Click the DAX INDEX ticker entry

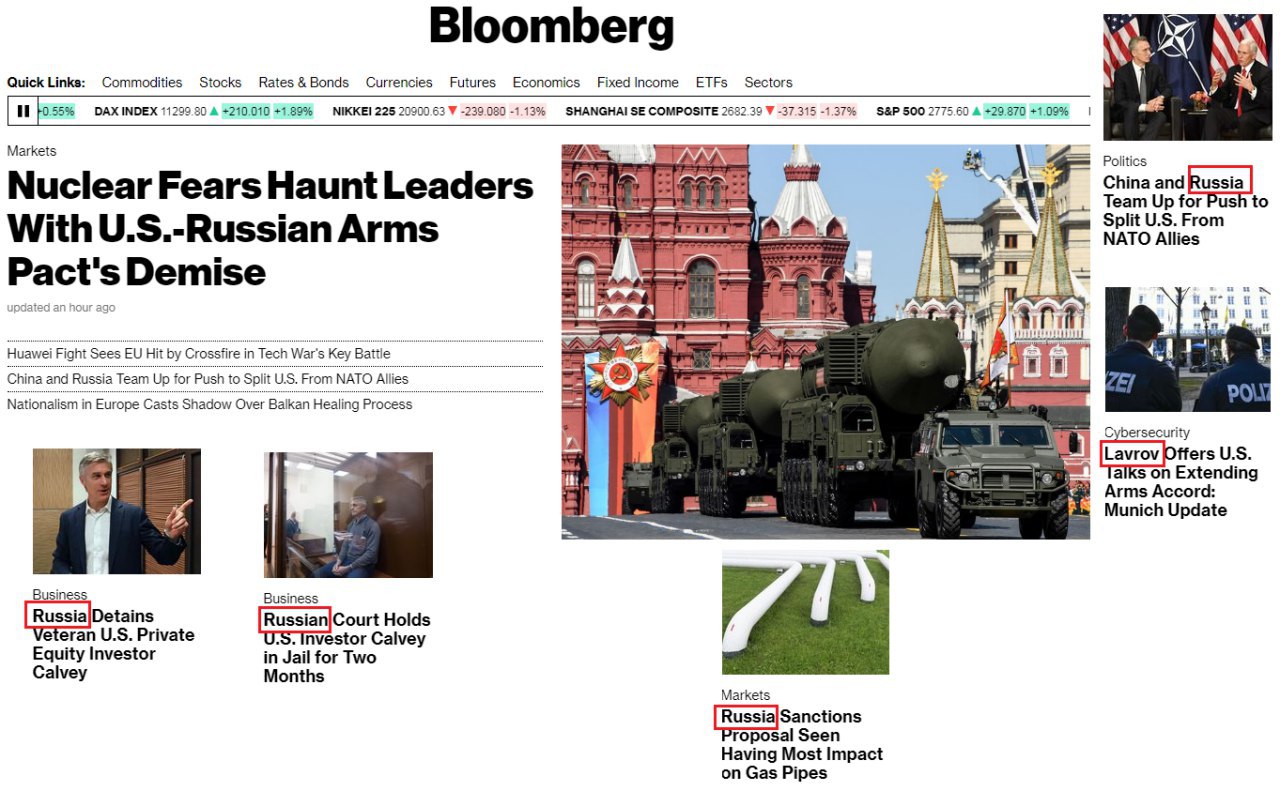pos(204,111)
